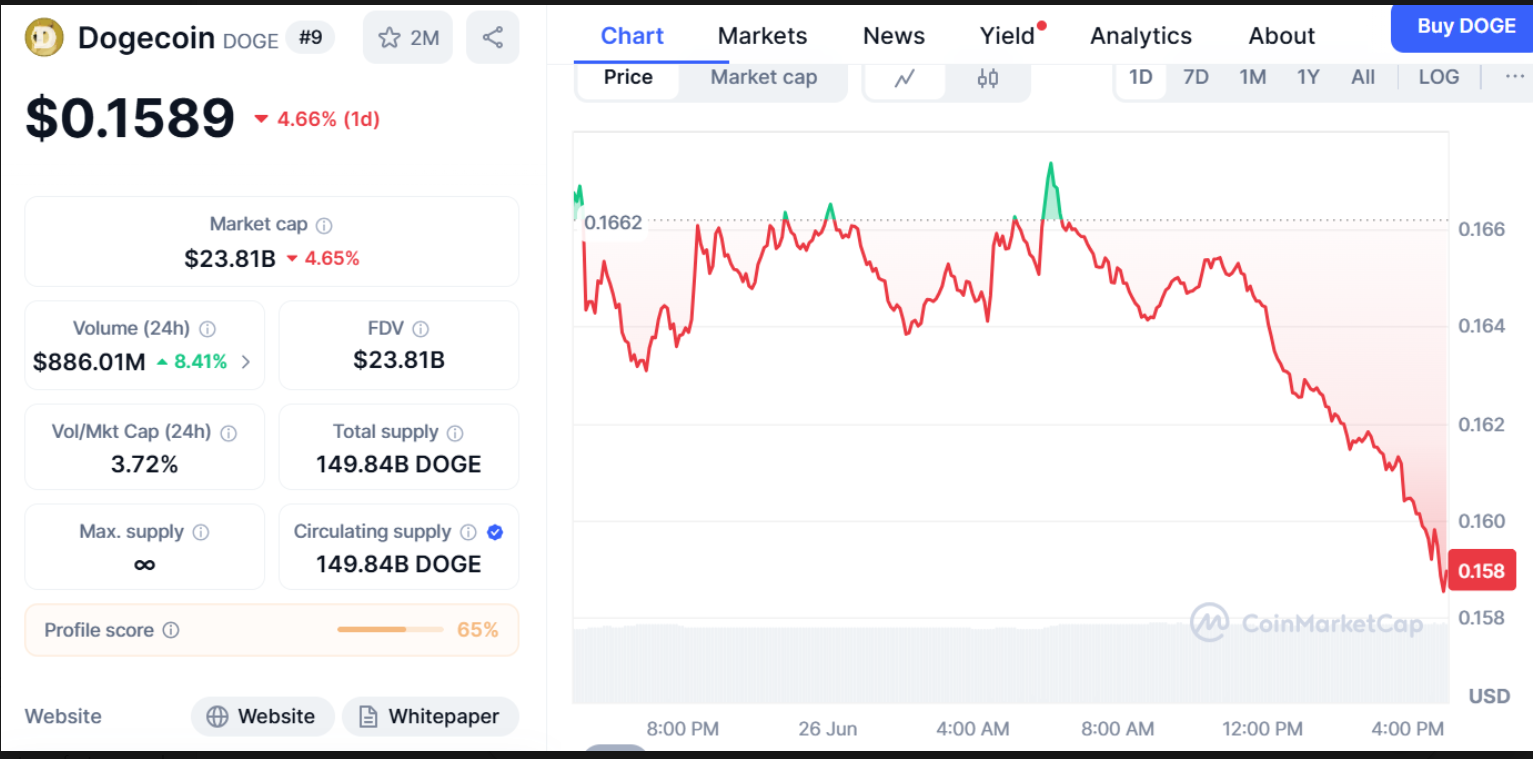The image size is (1533, 759).
Task: Set chart range to 1D
Action: [x=1140, y=77]
